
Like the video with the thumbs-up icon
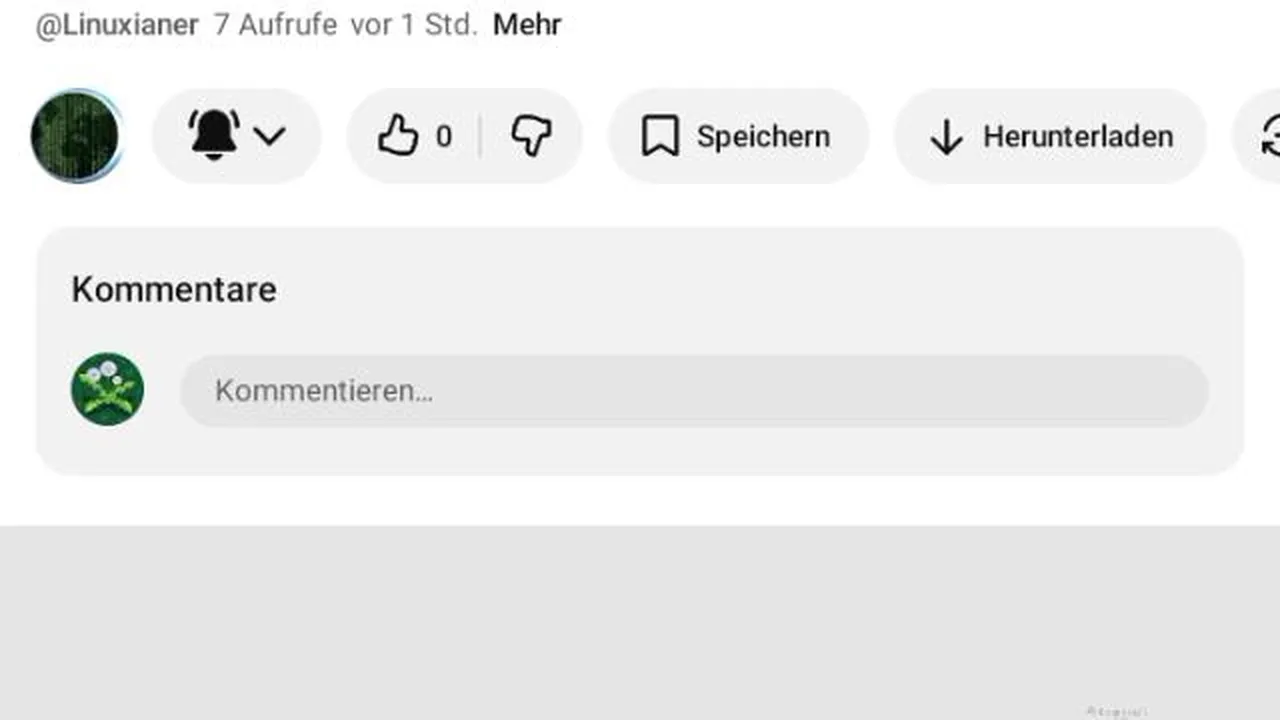tap(398, 136)
